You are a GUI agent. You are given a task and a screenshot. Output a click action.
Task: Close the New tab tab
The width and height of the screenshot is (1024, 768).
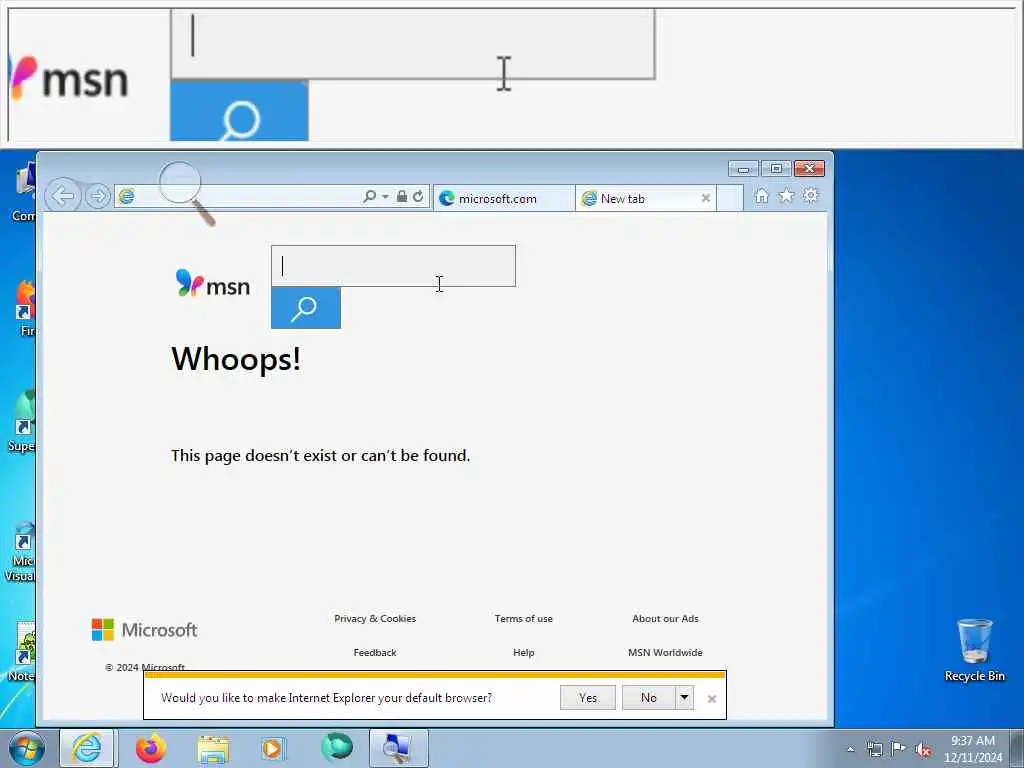tap(706, 199)
